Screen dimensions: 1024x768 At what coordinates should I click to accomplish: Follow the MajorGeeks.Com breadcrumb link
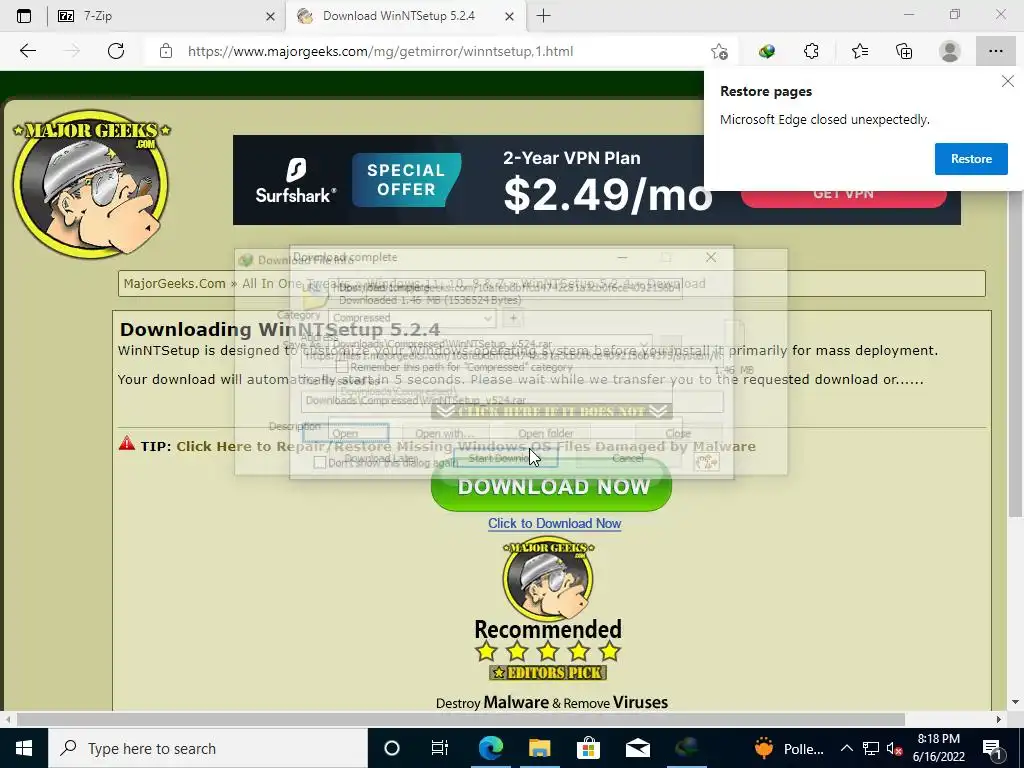(x=174, y=283)
